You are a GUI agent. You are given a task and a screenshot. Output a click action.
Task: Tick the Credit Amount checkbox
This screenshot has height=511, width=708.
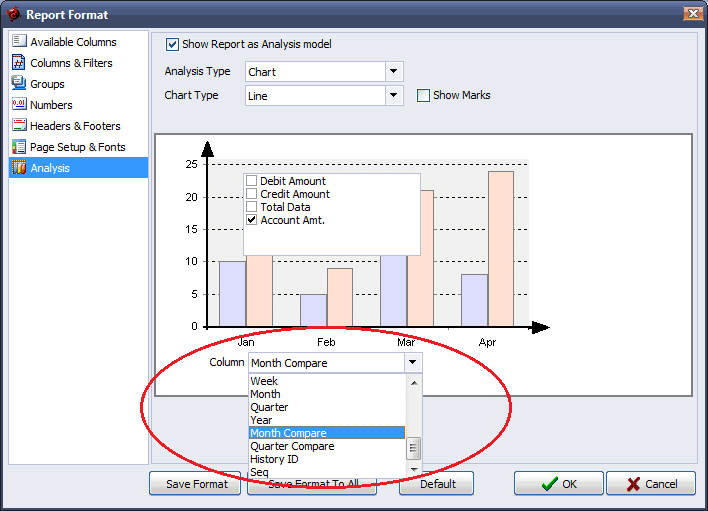click(x=252, y=194)
